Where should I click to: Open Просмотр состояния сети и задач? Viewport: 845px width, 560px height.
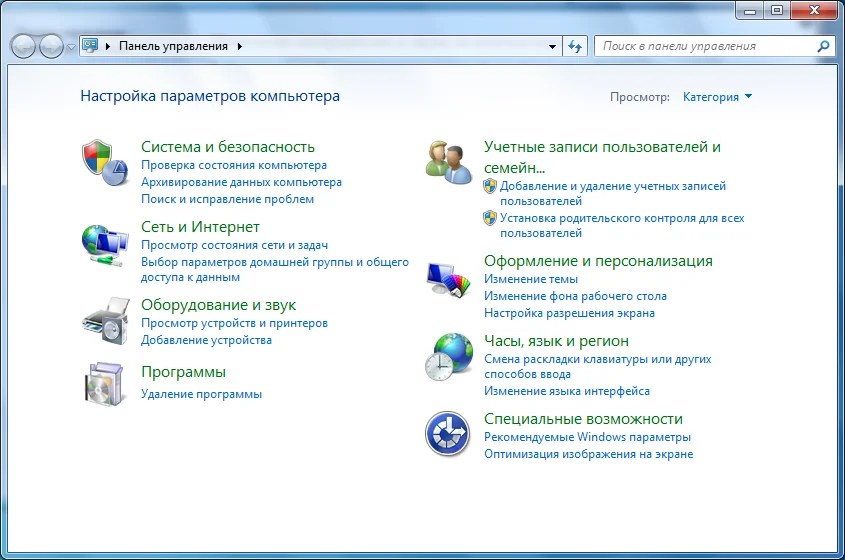(234, 245)
